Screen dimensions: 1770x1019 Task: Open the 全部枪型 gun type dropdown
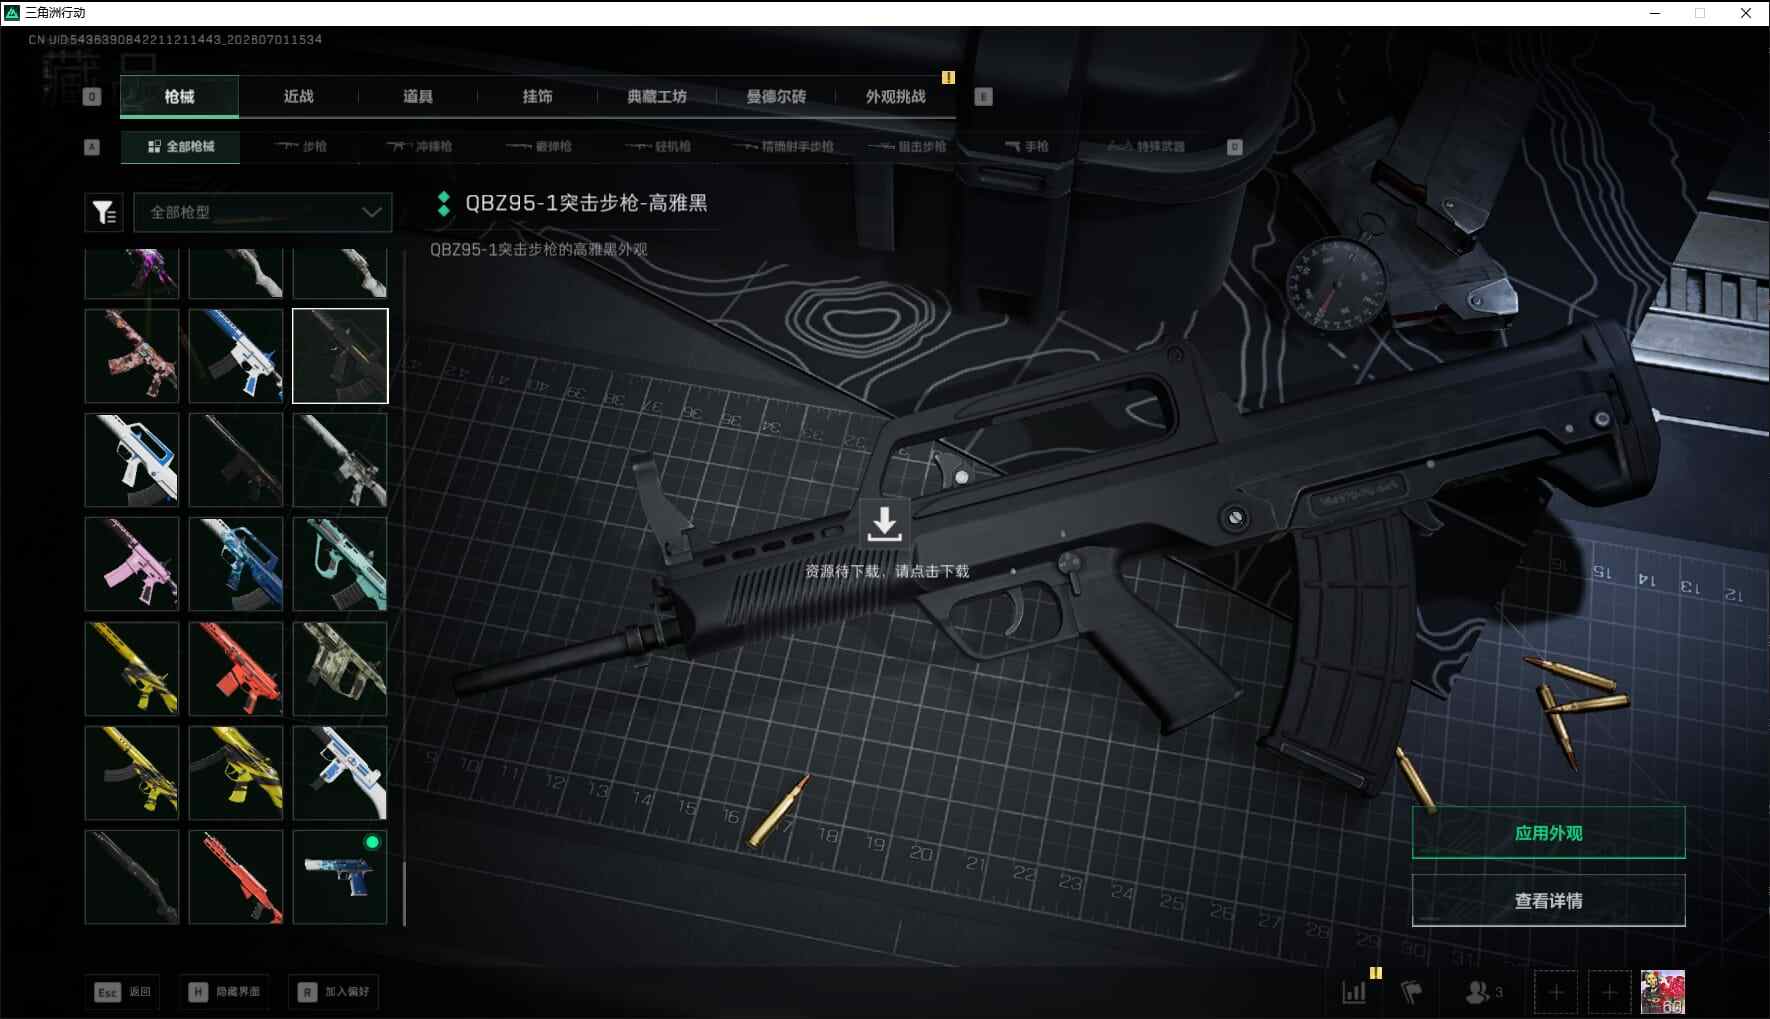click(263, 212)
